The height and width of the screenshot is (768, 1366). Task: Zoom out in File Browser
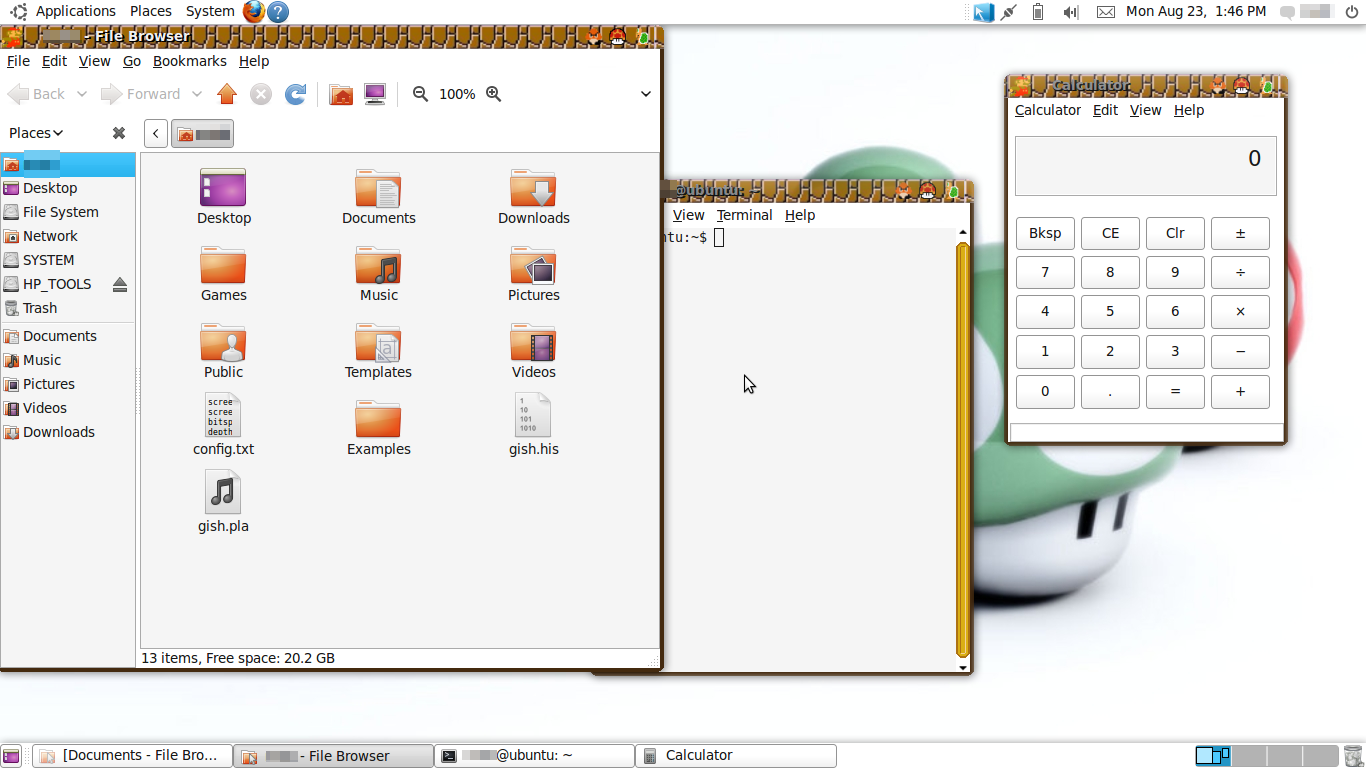point(421,94)
